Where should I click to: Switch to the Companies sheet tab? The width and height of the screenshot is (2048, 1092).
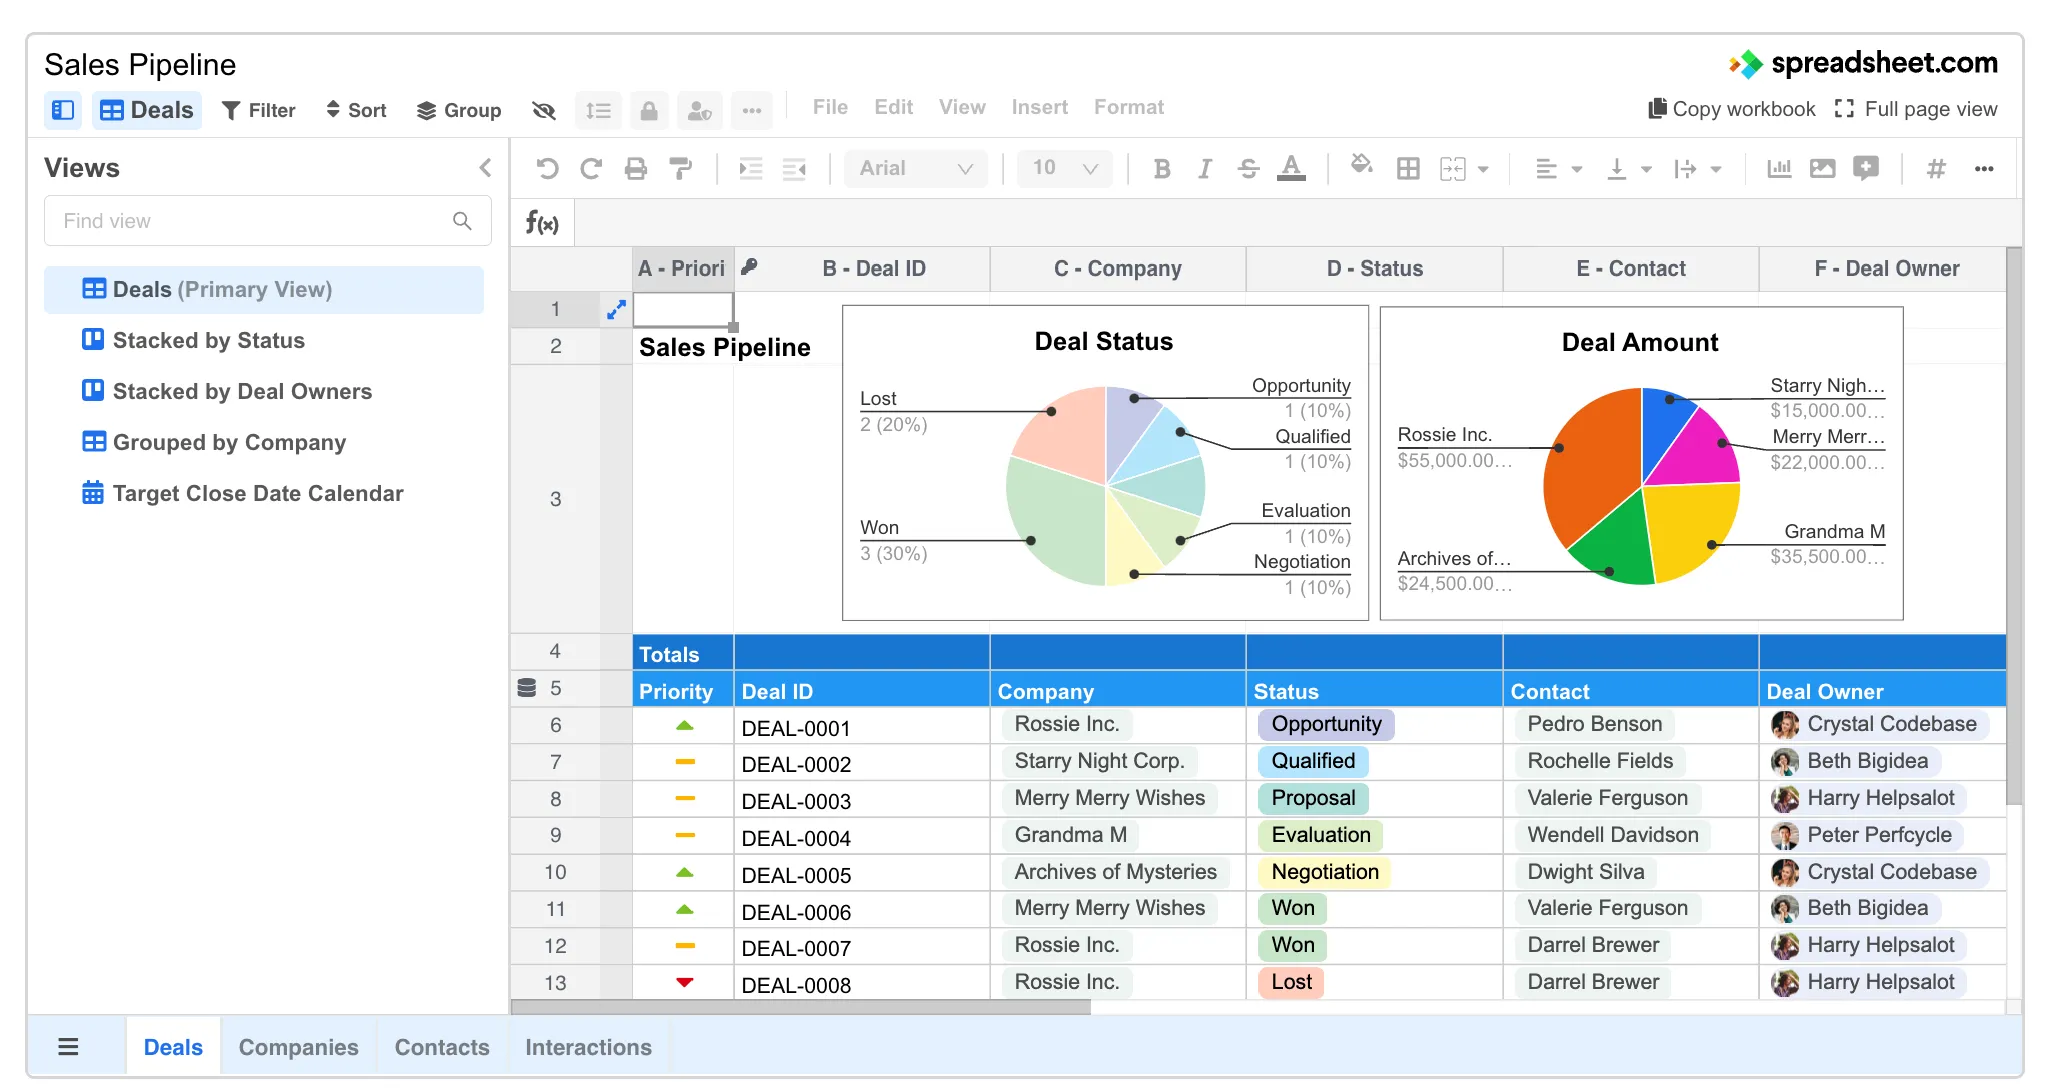click(x=298, y=1047)
